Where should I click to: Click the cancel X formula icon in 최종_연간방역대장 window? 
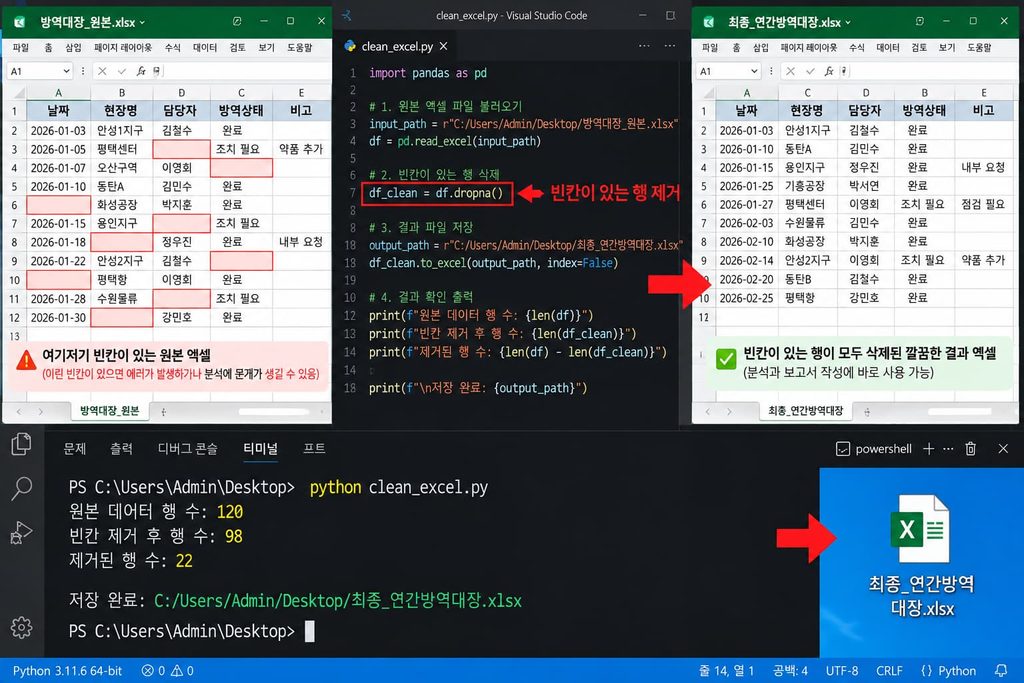(790, 71)
